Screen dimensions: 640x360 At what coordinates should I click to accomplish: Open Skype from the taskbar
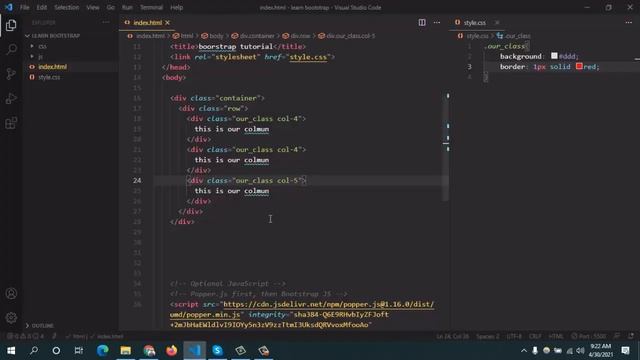click(x=218, y=351)
